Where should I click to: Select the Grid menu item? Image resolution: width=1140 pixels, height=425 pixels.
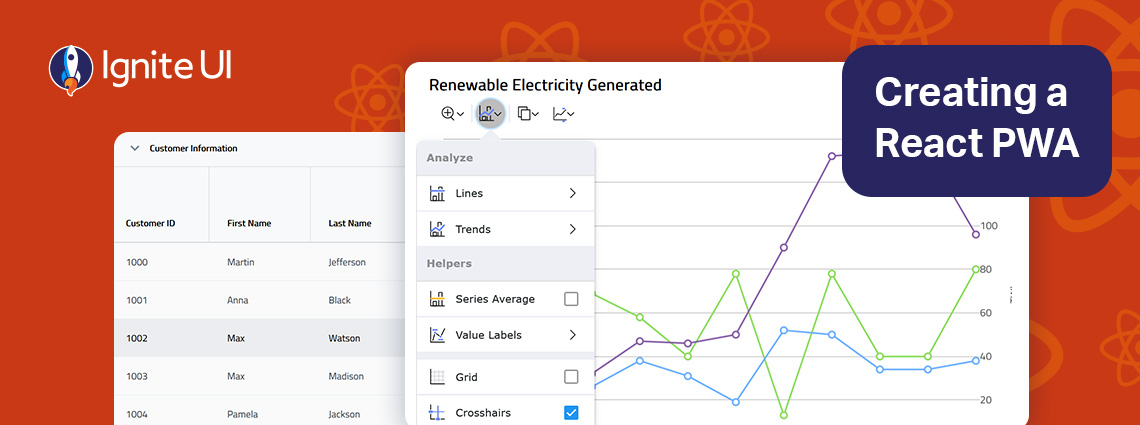[505, 377]
